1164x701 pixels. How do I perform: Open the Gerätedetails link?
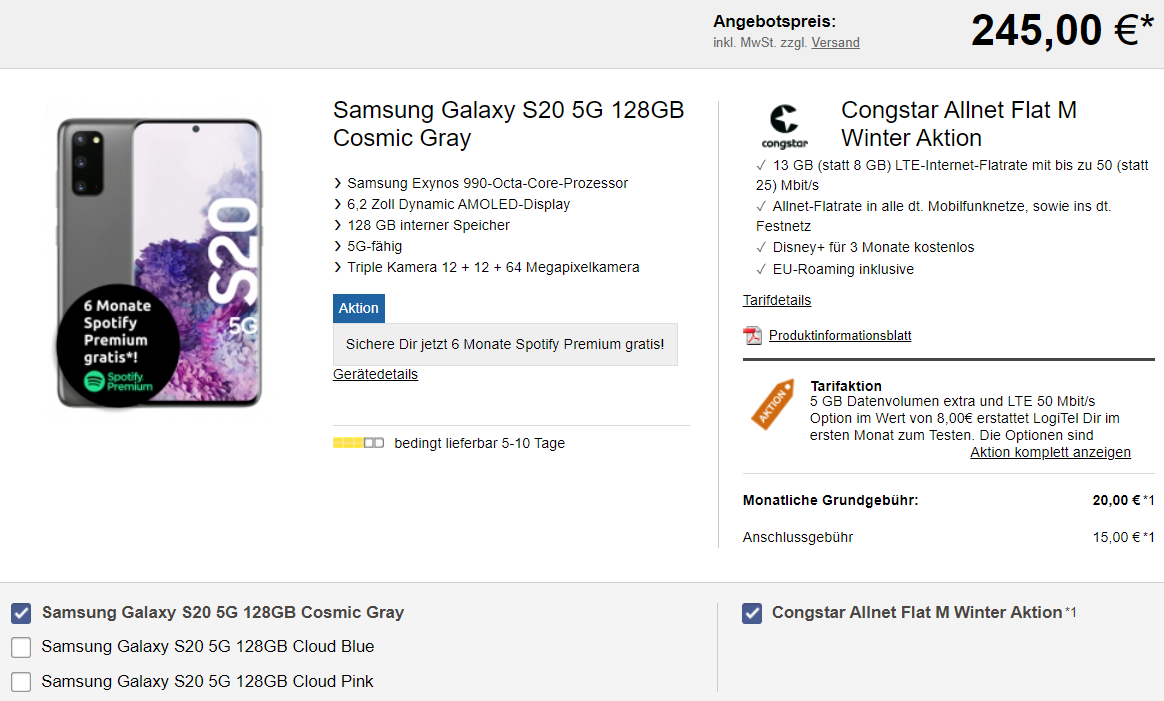(375, 374)
